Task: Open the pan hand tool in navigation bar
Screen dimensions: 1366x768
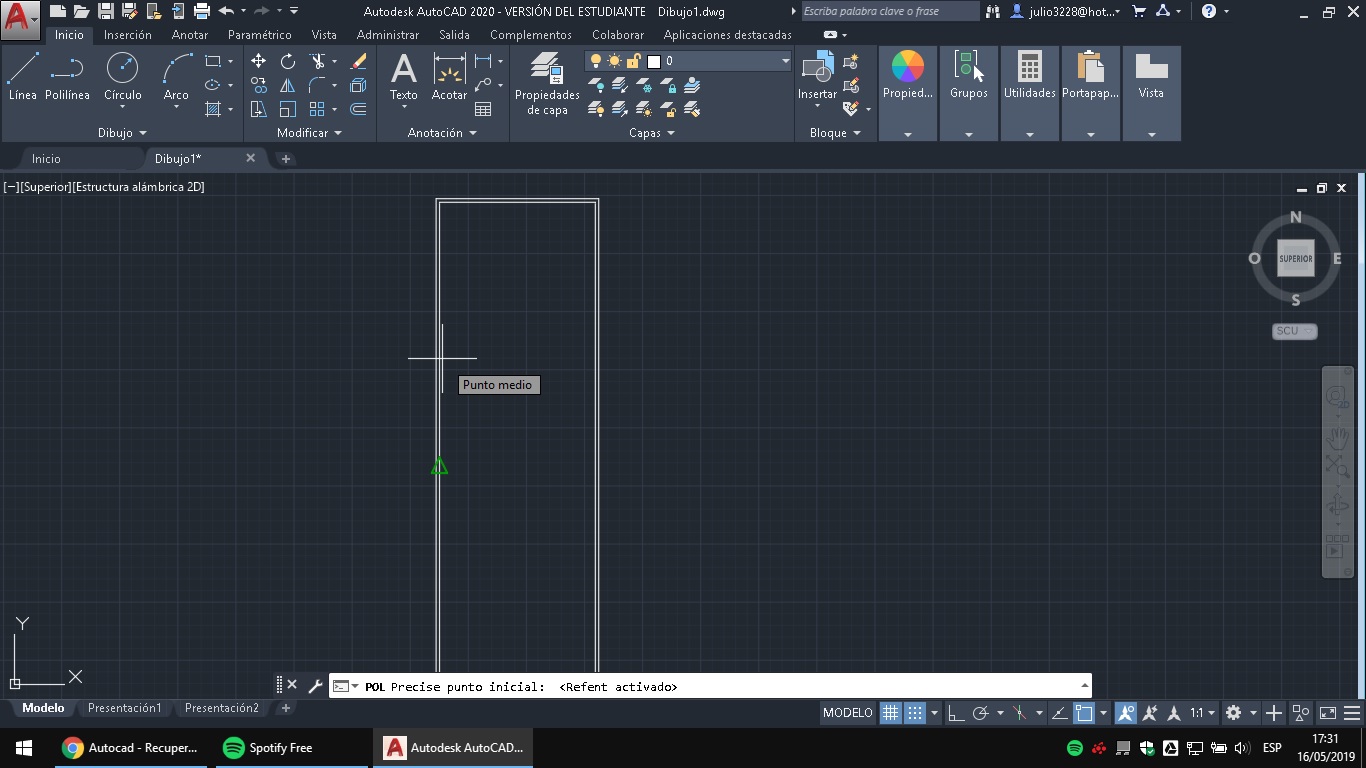Action: point(1337,436)
